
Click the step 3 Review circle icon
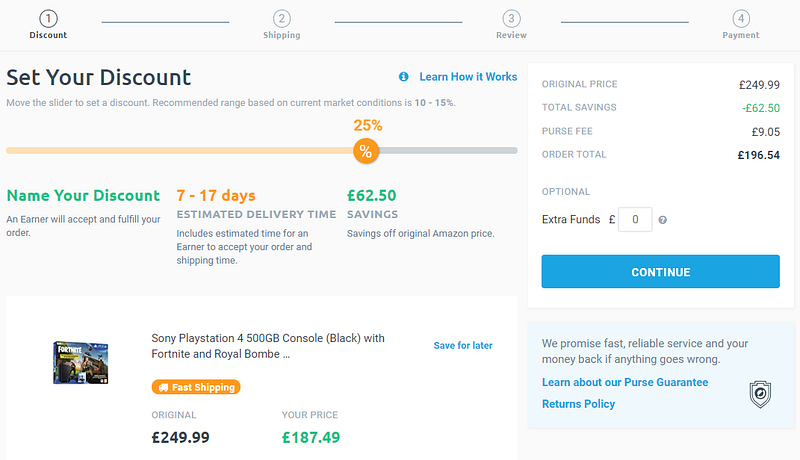511,18
